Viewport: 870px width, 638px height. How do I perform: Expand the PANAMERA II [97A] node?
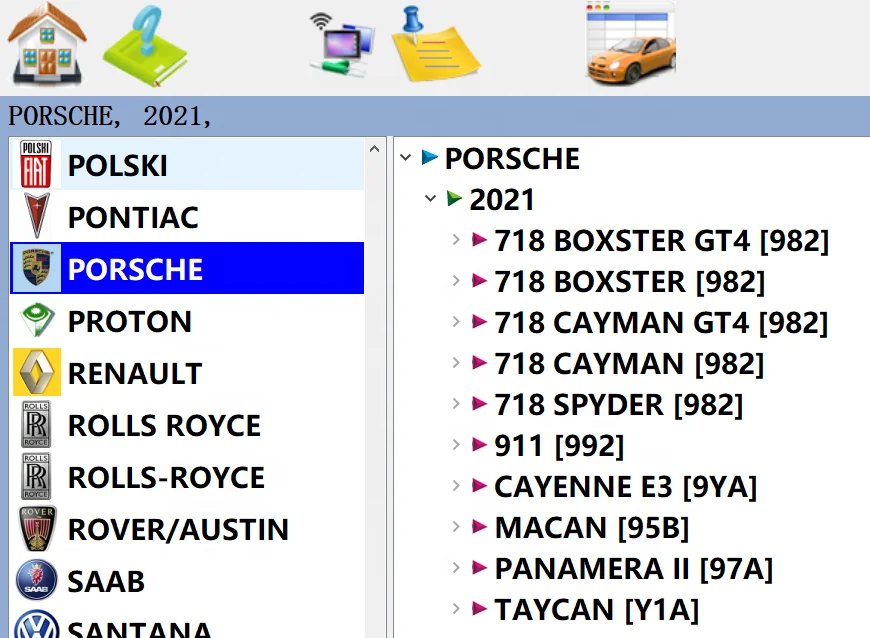(456, 568)
